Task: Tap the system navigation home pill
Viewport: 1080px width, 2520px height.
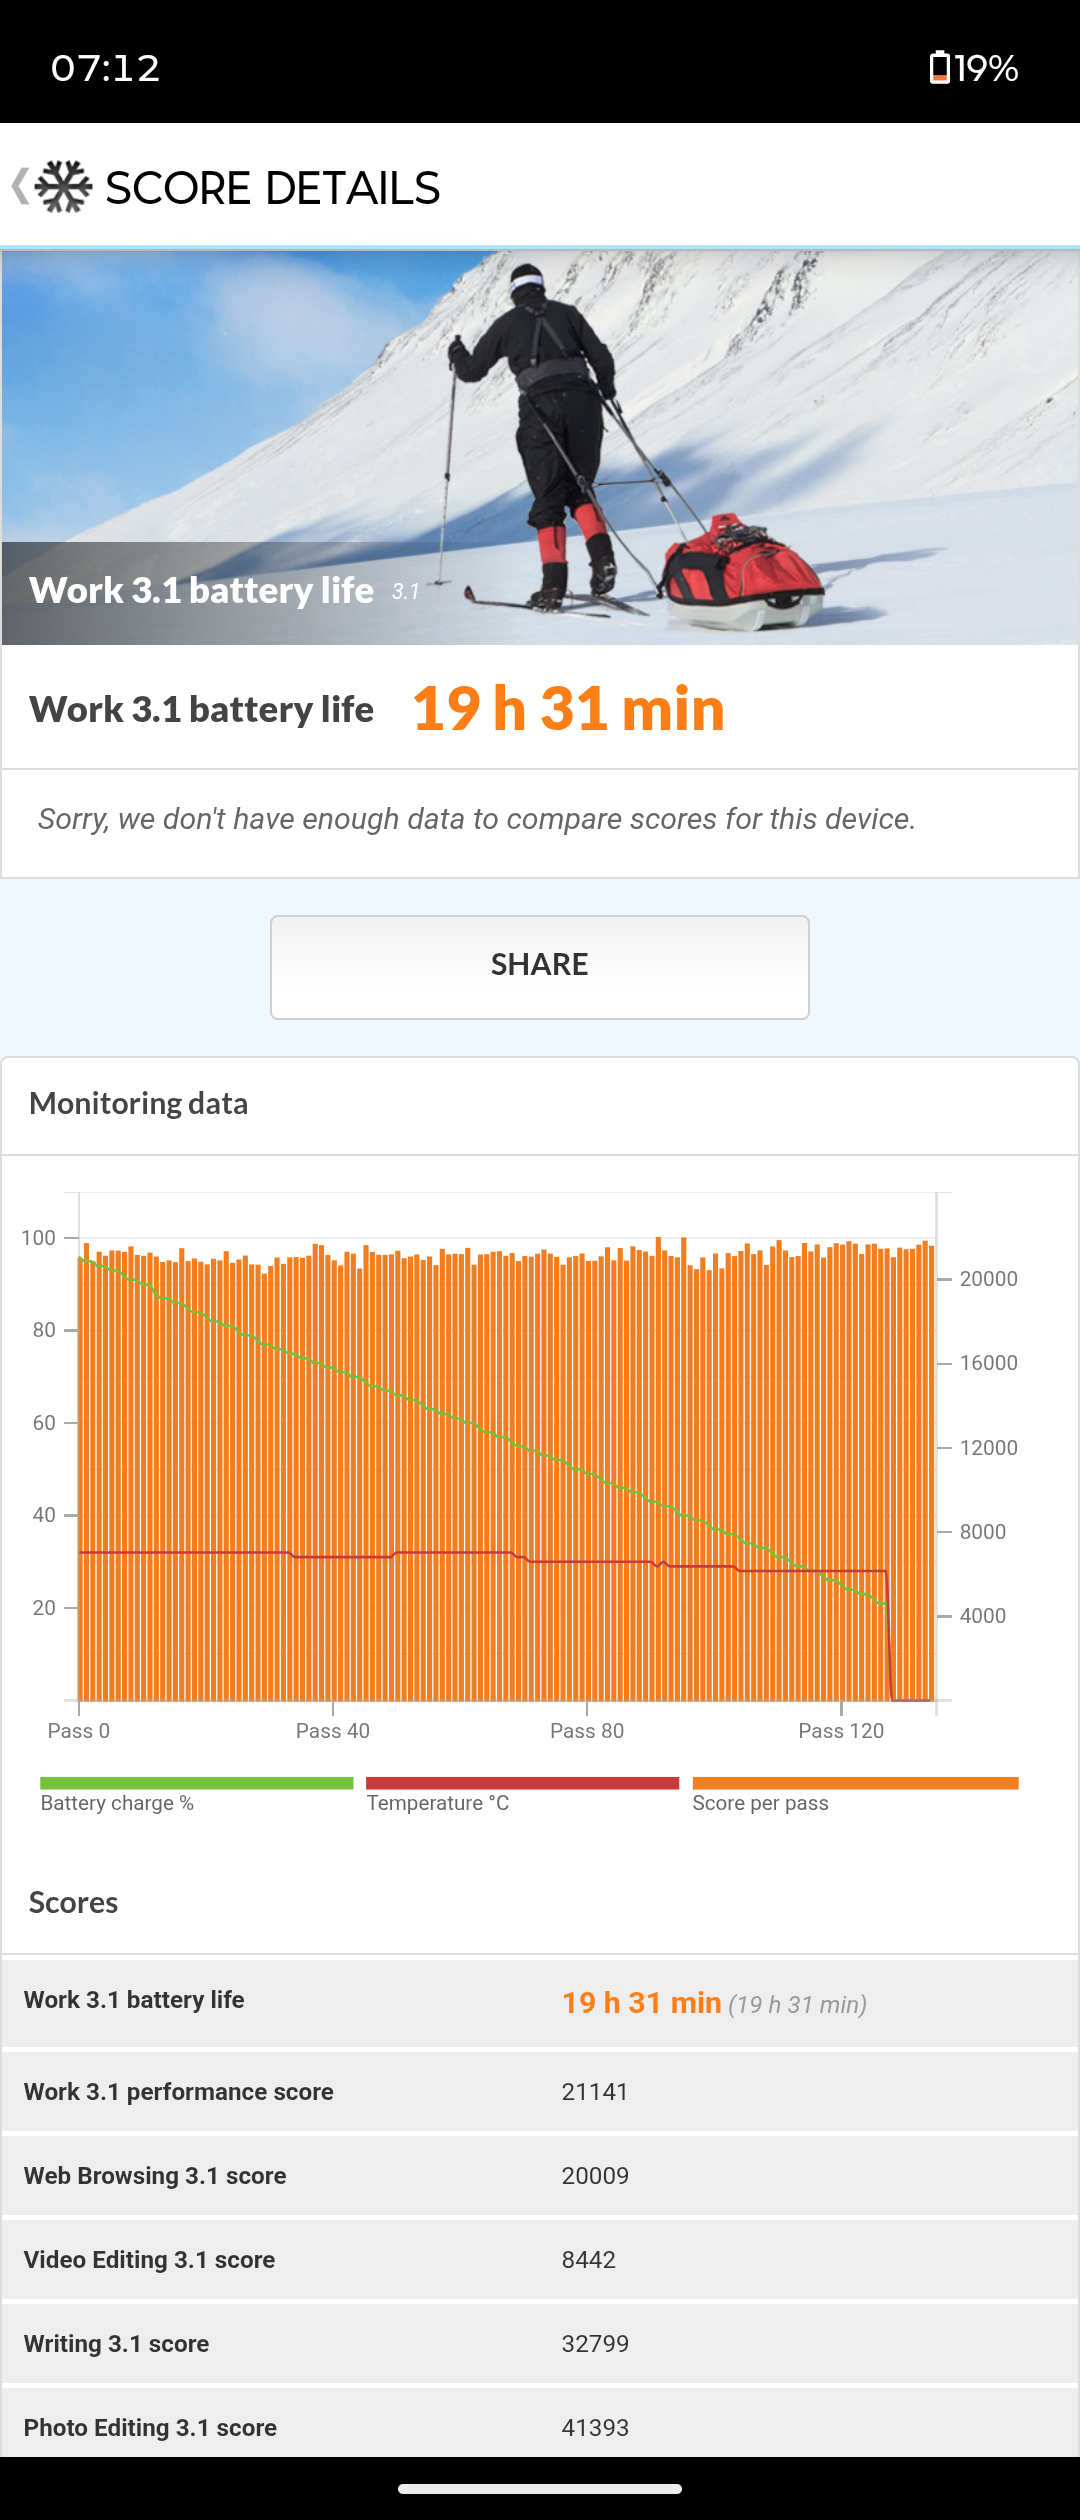Action: click(x=540, y=2489)
